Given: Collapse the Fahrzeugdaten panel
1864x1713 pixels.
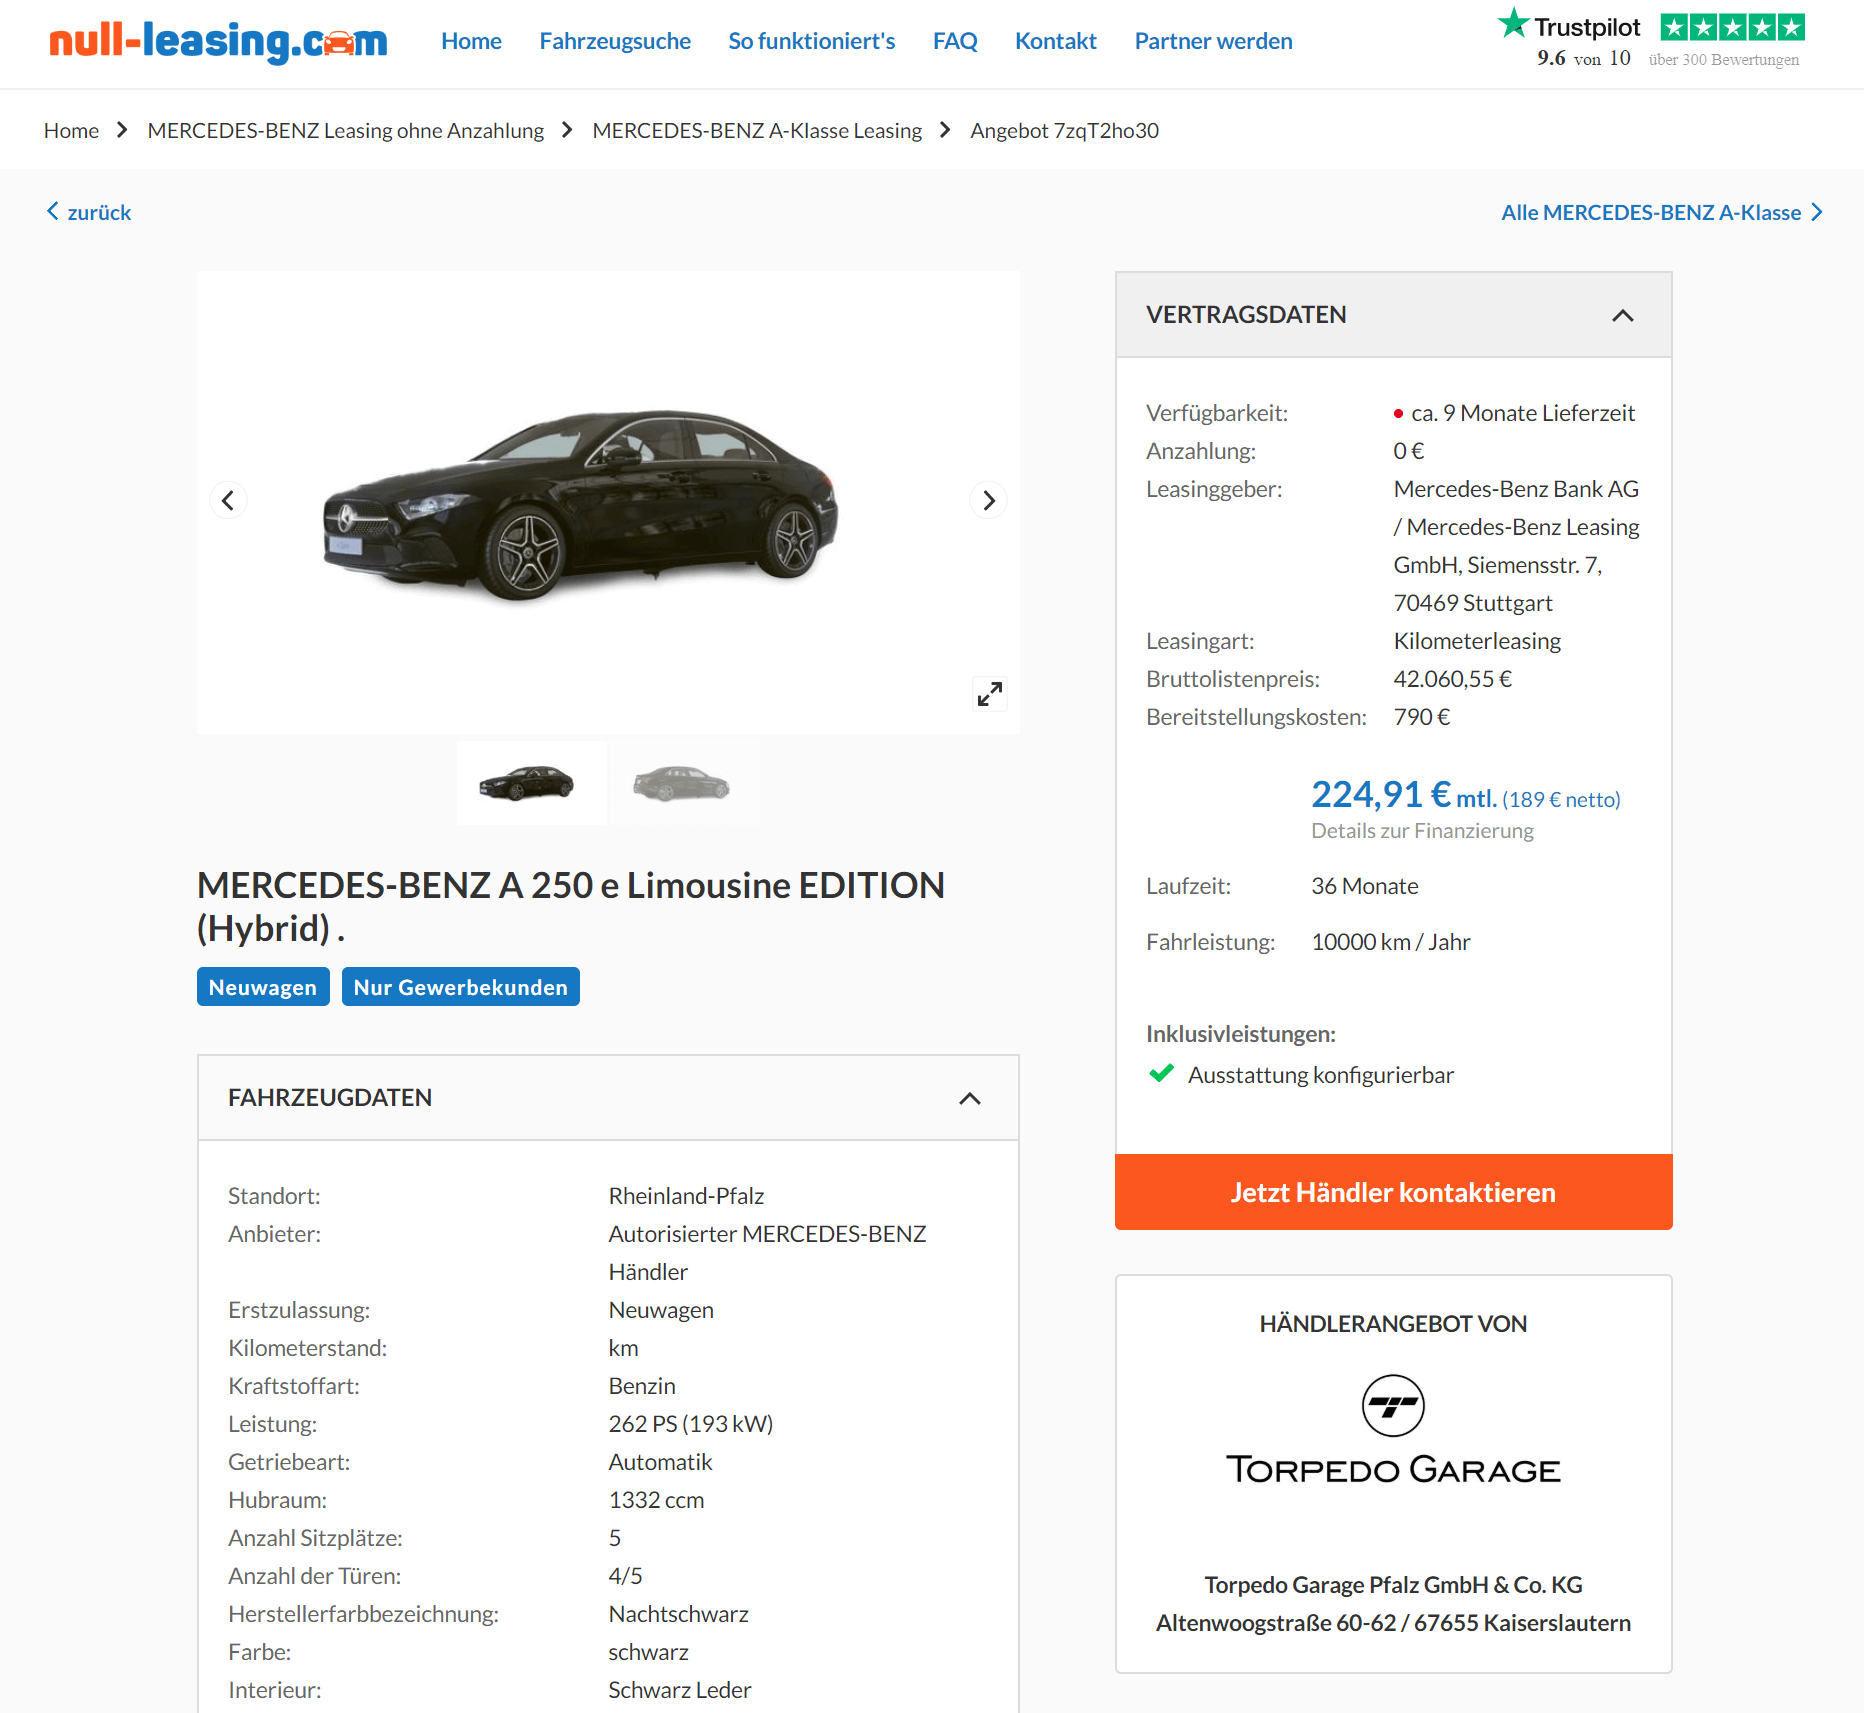Looking at the screenshot, I should (x=969, y=1098).
